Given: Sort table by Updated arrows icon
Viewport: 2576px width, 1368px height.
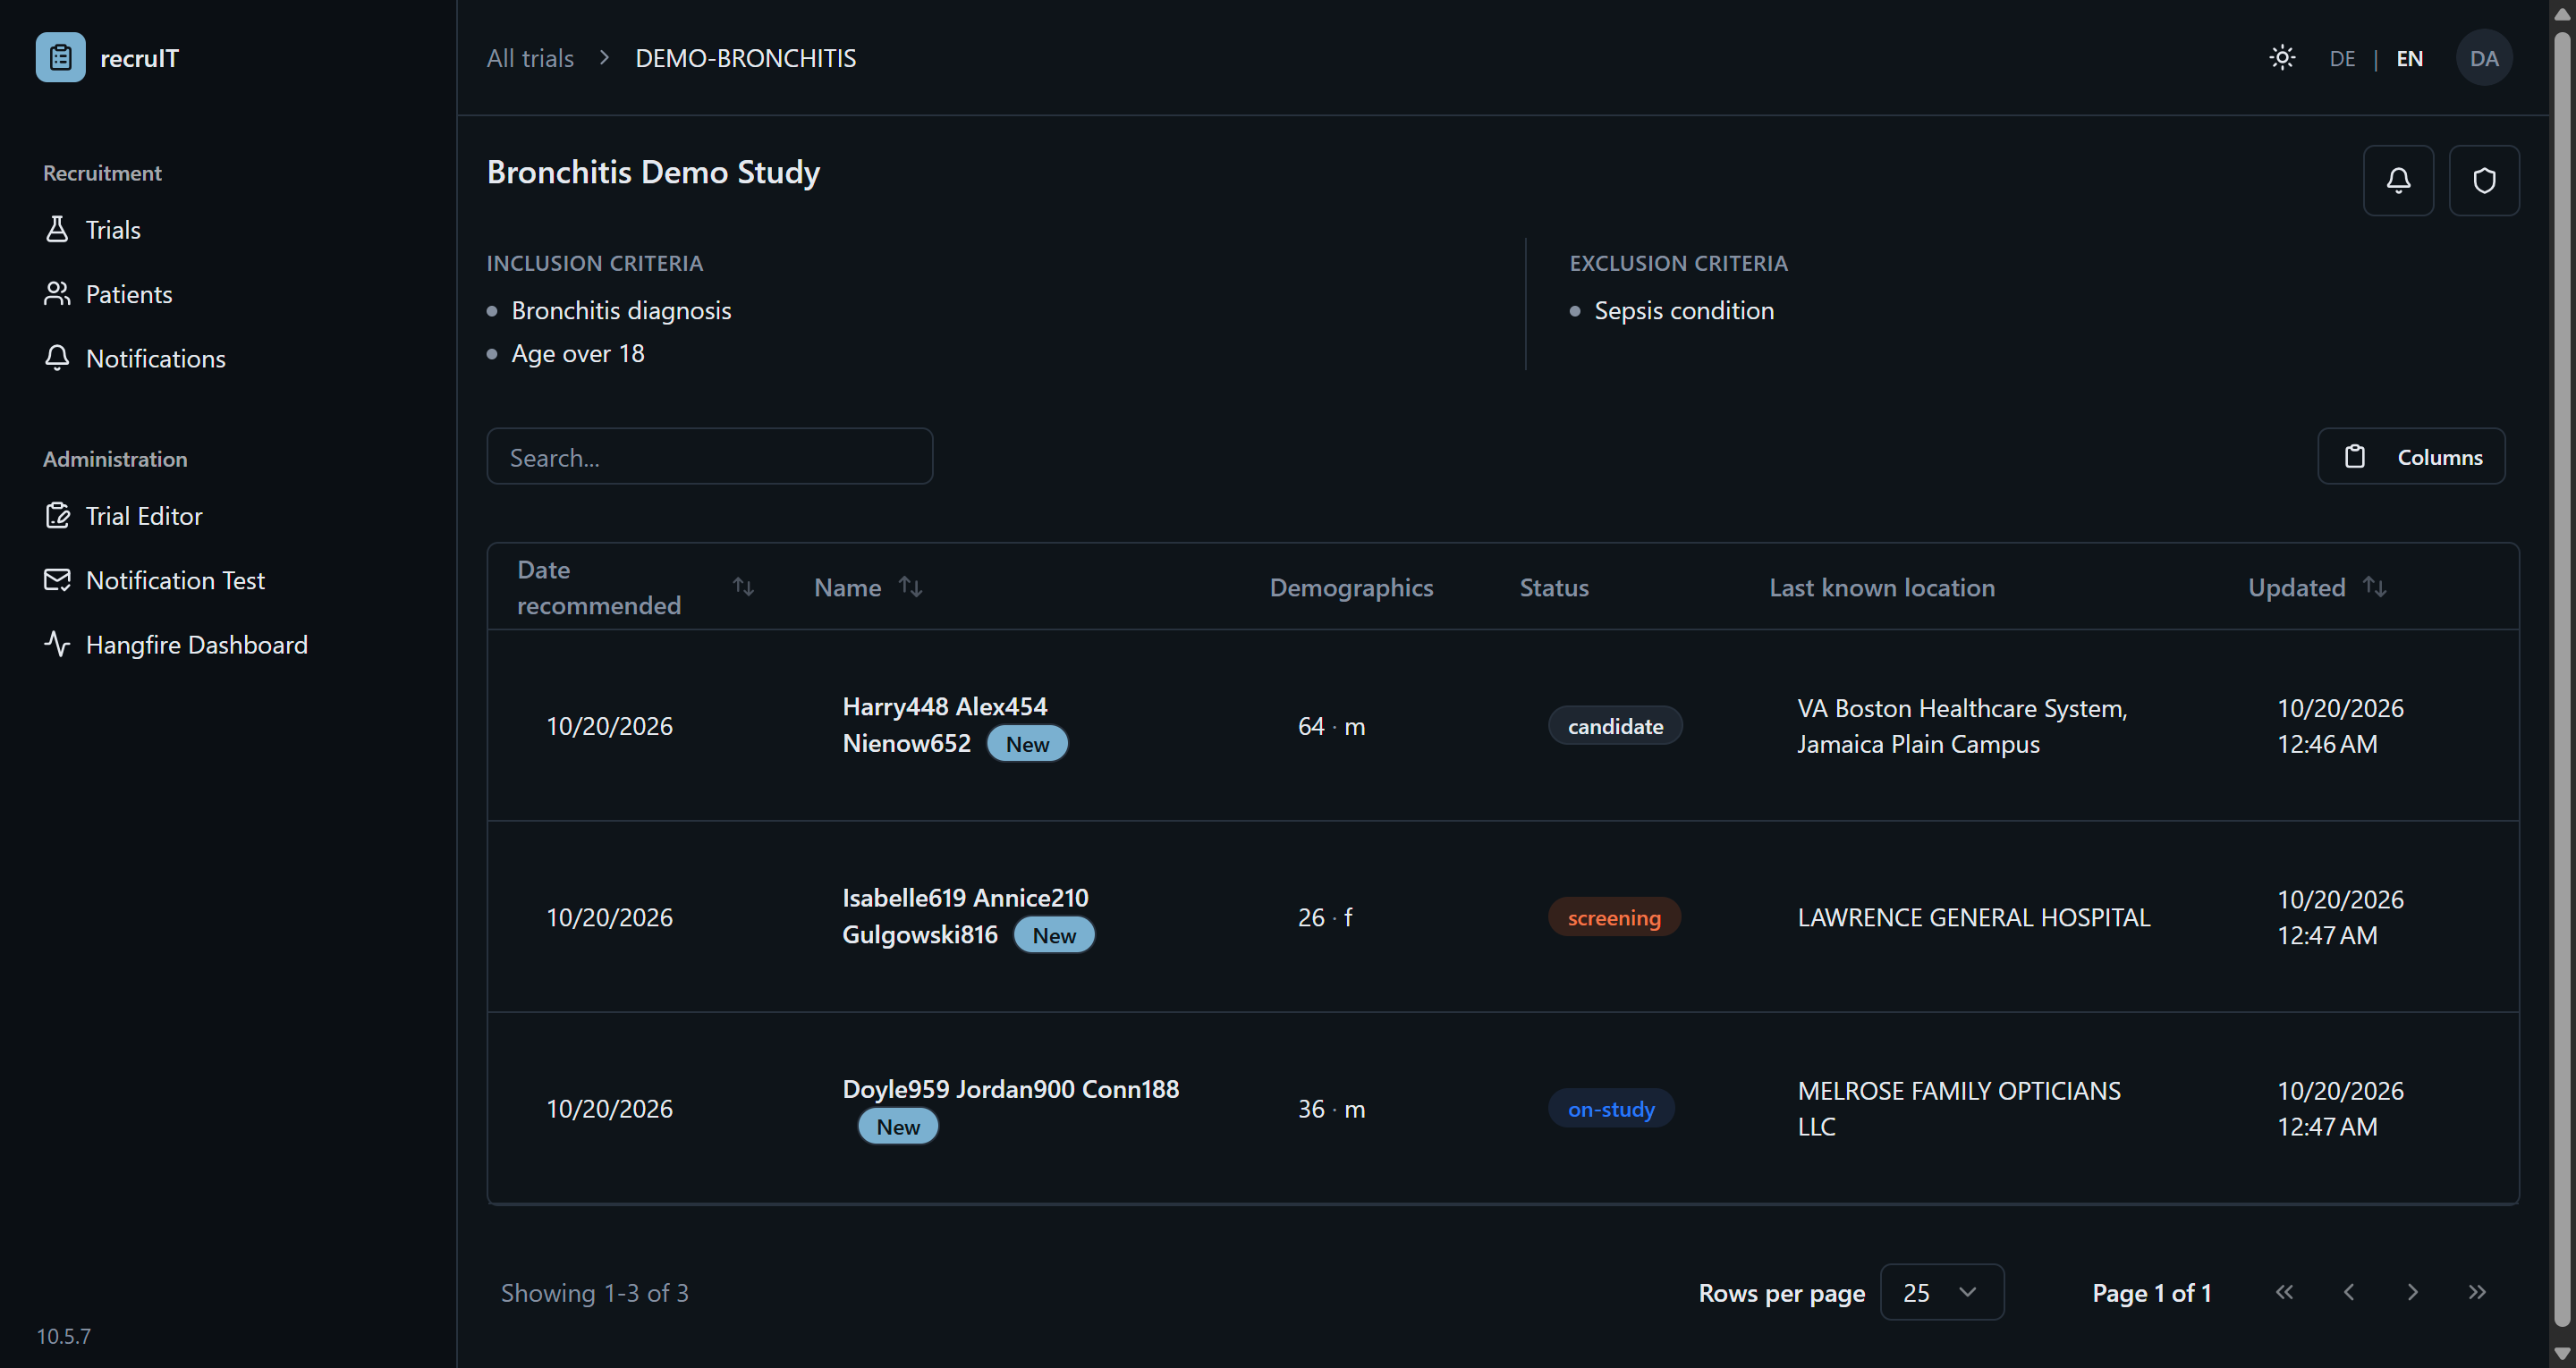Looking at the screenshot, I should tap(2374, 586).
